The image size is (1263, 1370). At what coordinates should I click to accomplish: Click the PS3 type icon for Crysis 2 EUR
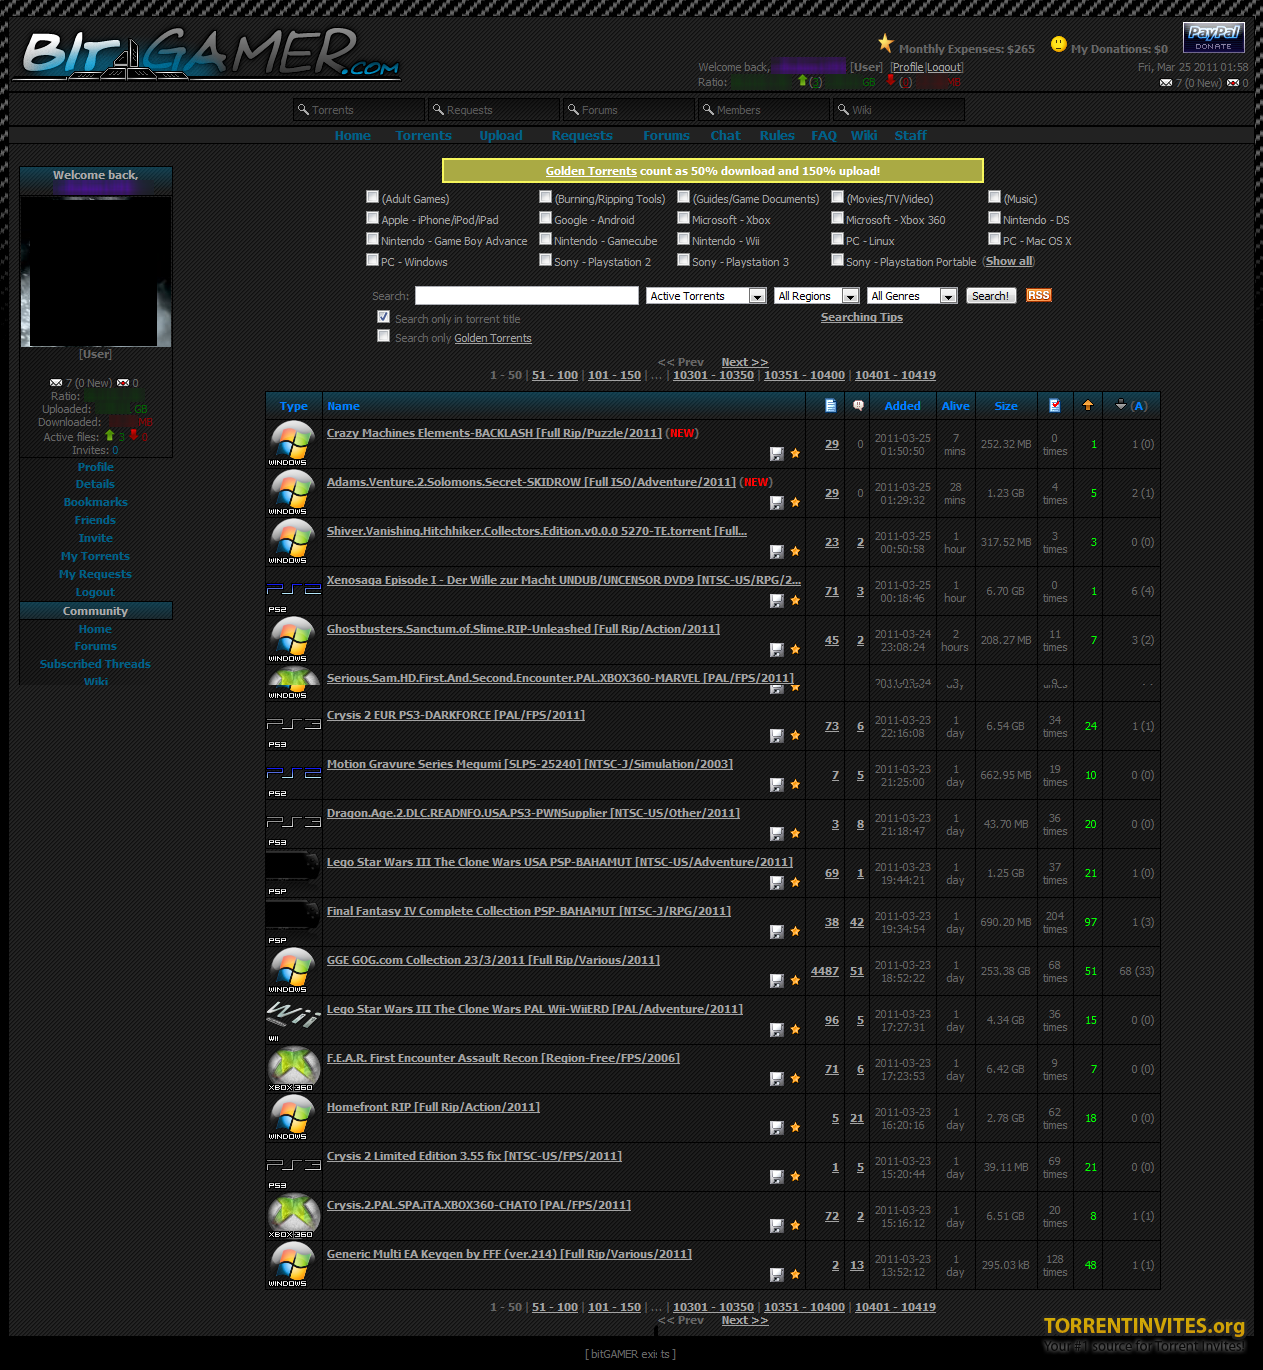pos(292,728)
